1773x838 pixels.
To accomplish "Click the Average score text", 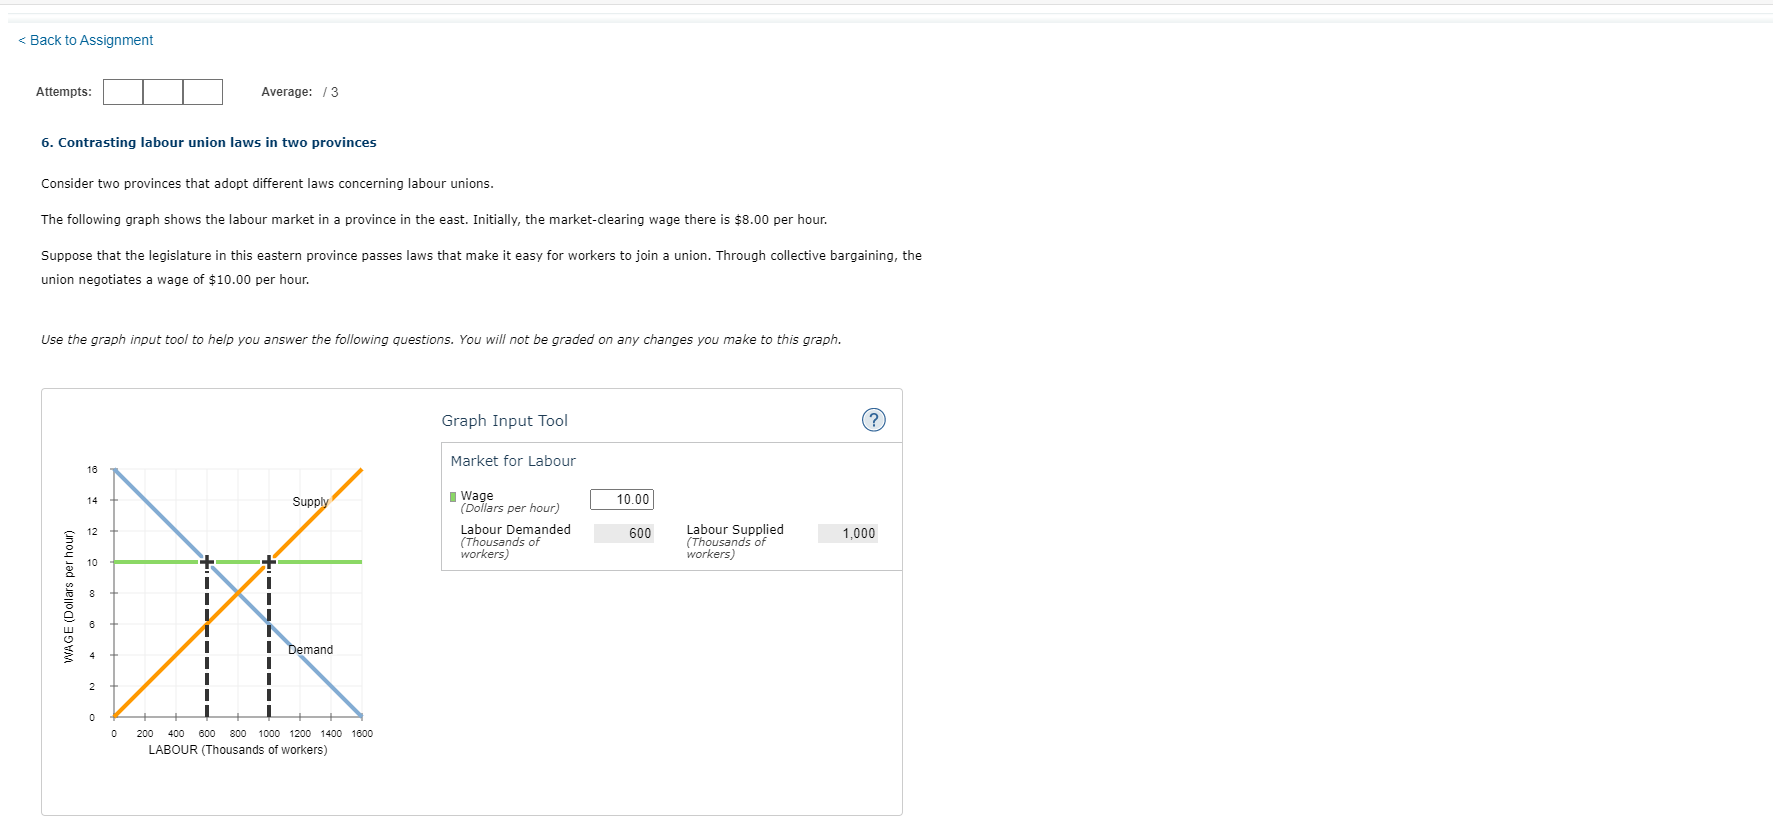I will click(300, 92).
